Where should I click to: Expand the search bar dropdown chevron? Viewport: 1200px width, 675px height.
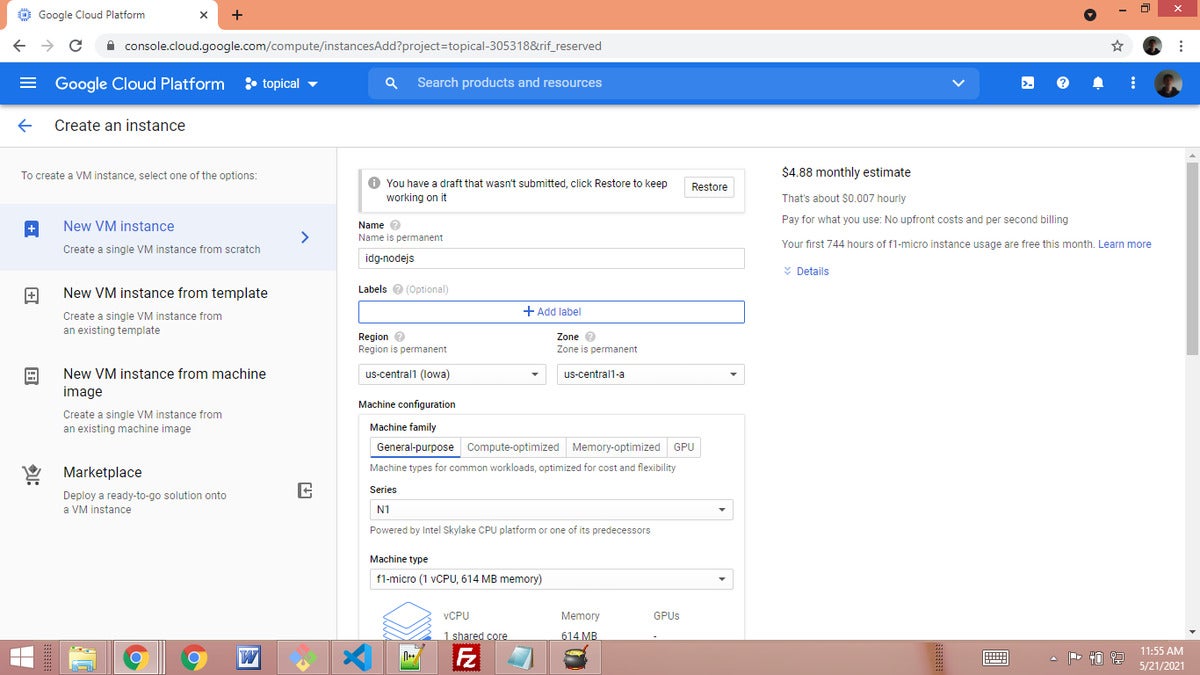point(959,83)
